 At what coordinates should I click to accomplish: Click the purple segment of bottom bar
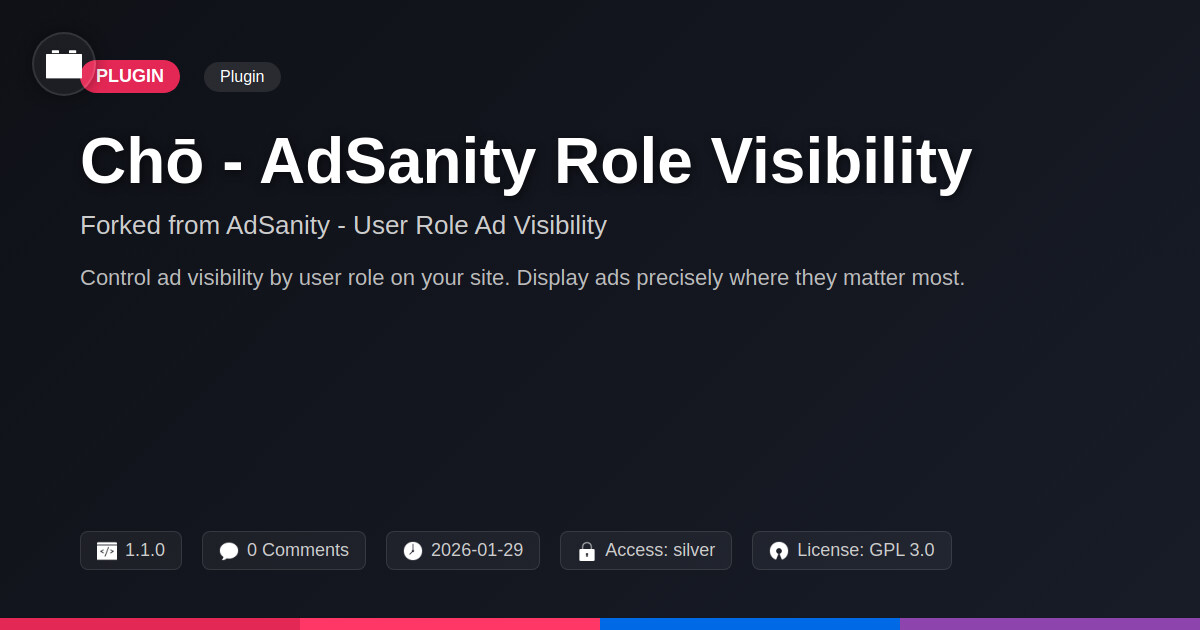click(1050, 623)
